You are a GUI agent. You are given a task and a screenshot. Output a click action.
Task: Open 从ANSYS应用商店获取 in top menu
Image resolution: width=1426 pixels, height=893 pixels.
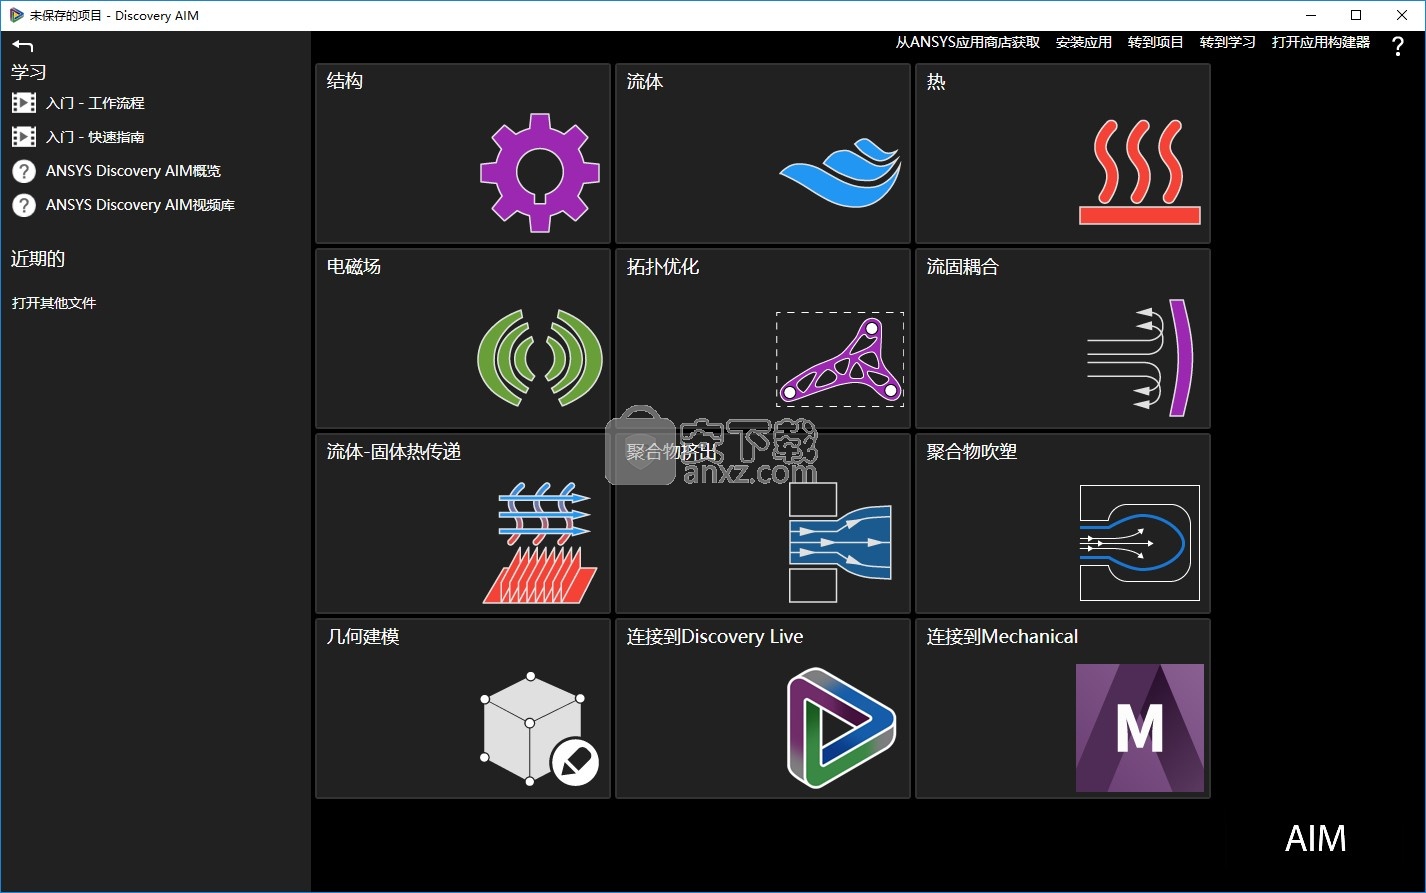[x=967, y=42]
